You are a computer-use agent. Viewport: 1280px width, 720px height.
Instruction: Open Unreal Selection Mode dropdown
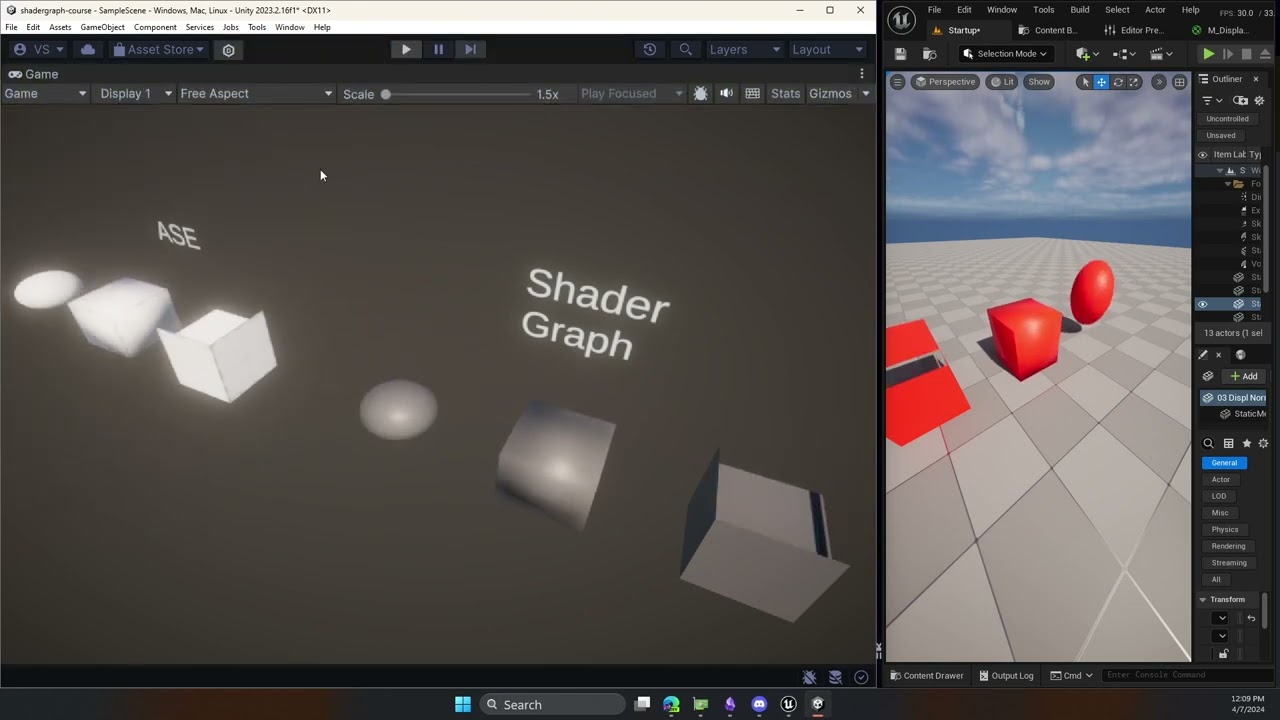[1006, 54]
